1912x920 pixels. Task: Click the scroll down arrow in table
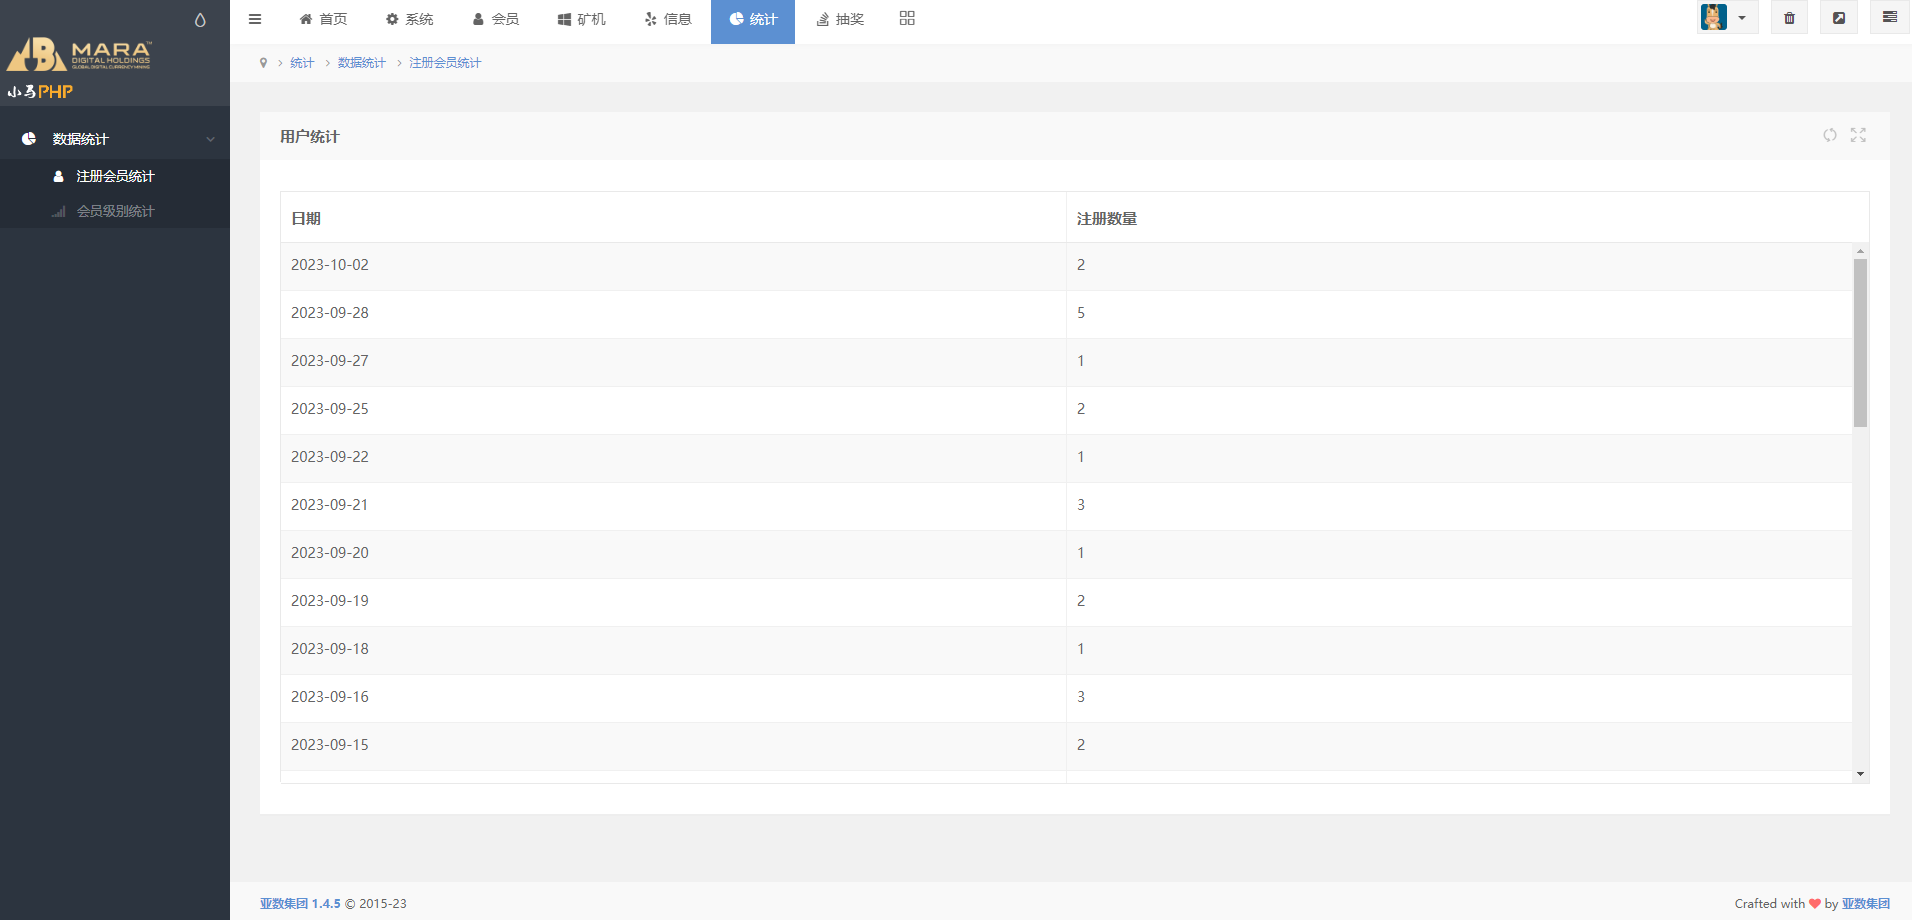pyautogui.click(x=1860, y=773)
